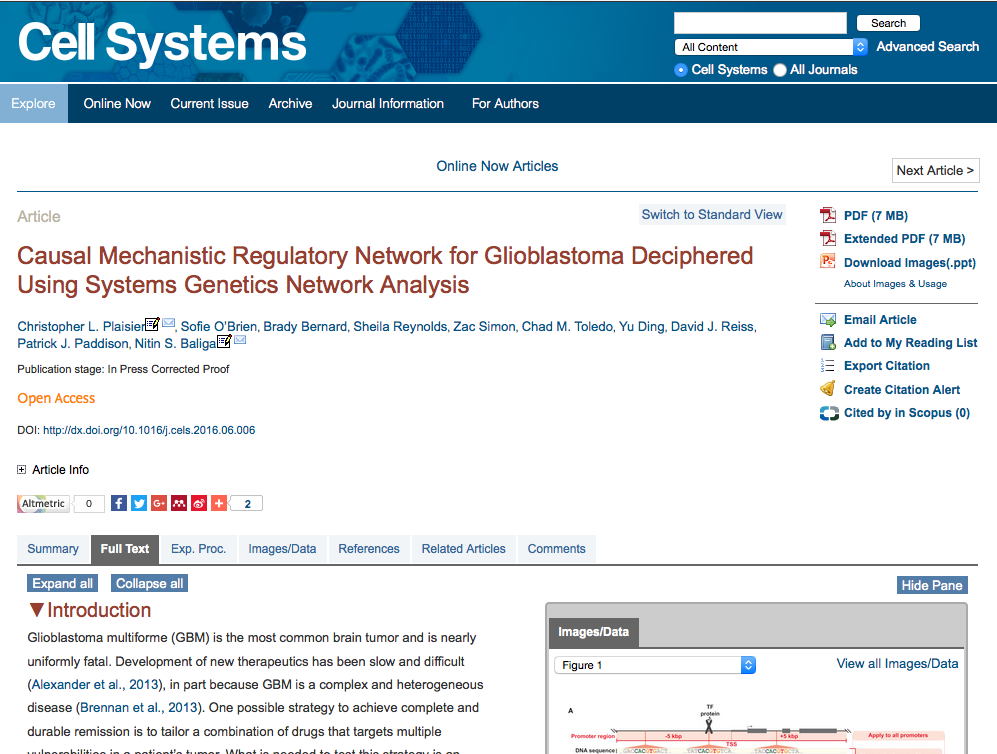Switch to the Exp. Proc. tab
The height and width of the screenshot is (754, 997).
(198, 549)
